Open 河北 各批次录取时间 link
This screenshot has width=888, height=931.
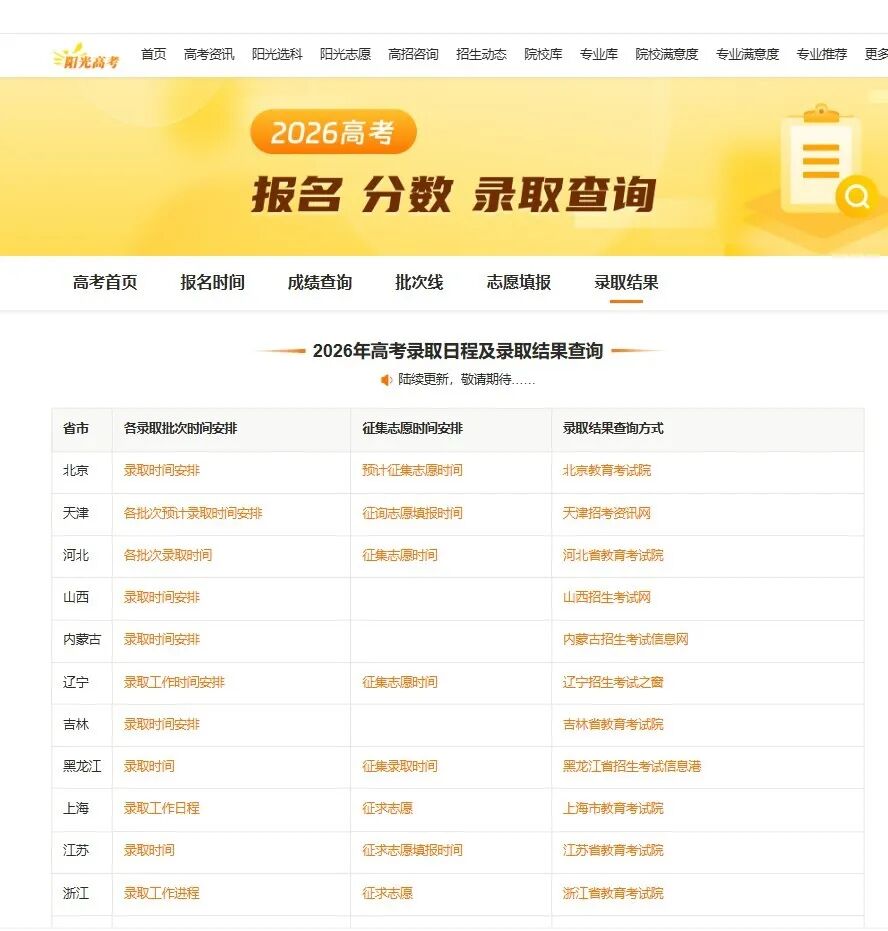[168, 555]
